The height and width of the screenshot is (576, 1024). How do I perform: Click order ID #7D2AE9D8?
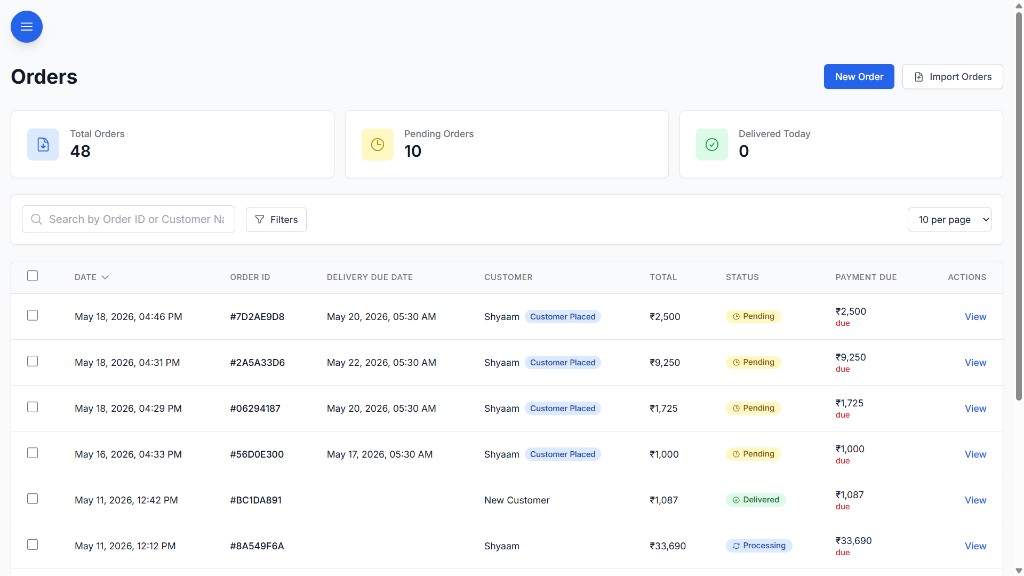pos(257,317)
